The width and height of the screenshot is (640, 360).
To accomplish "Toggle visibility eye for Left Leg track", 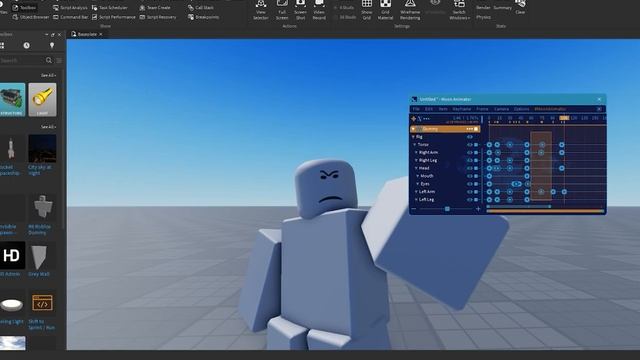I will click(x=470, y=200).
